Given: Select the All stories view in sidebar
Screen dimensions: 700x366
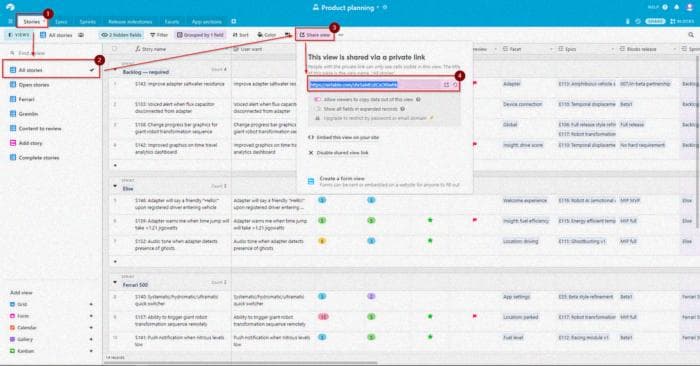Looking at the screenshot, I should [x=51, y=70].
